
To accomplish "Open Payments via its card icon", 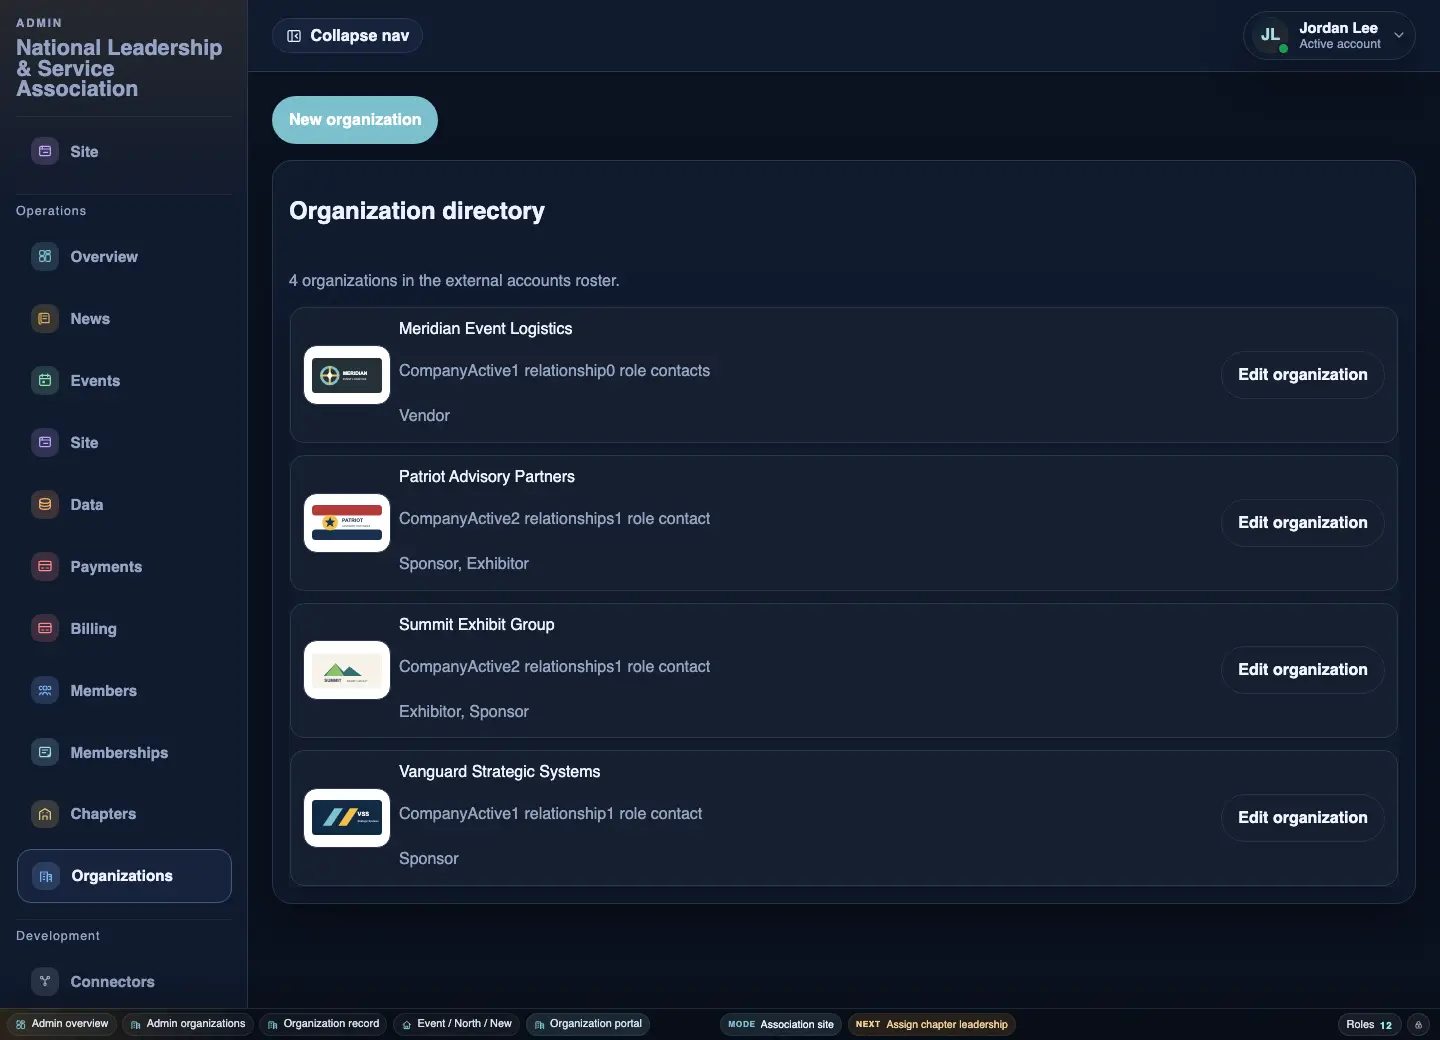I will [x=45, y=567].
